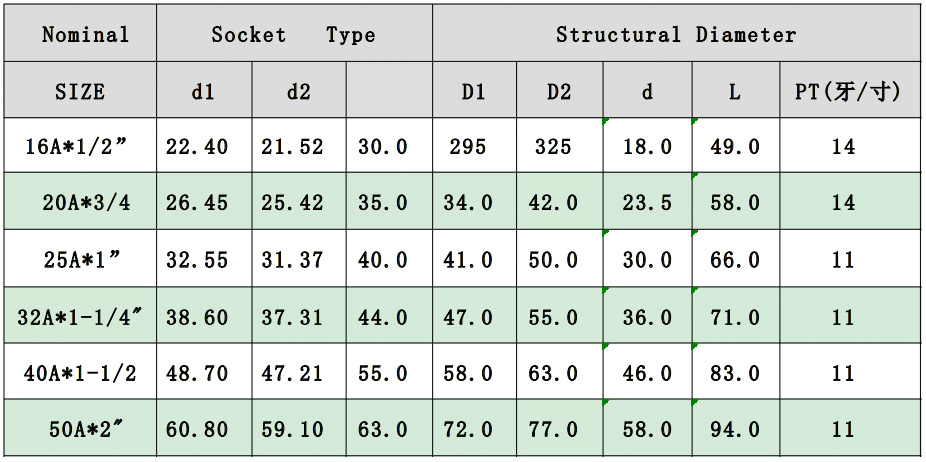Select the "Socket Type" header cell
926x462 pixels.
(x=293, y=35)
